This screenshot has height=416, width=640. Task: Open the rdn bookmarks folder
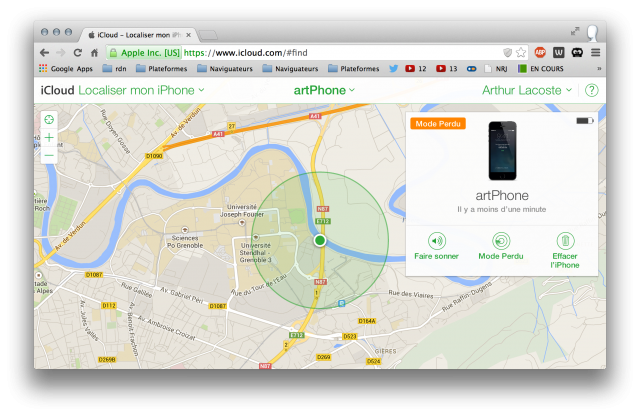(114, 69)
